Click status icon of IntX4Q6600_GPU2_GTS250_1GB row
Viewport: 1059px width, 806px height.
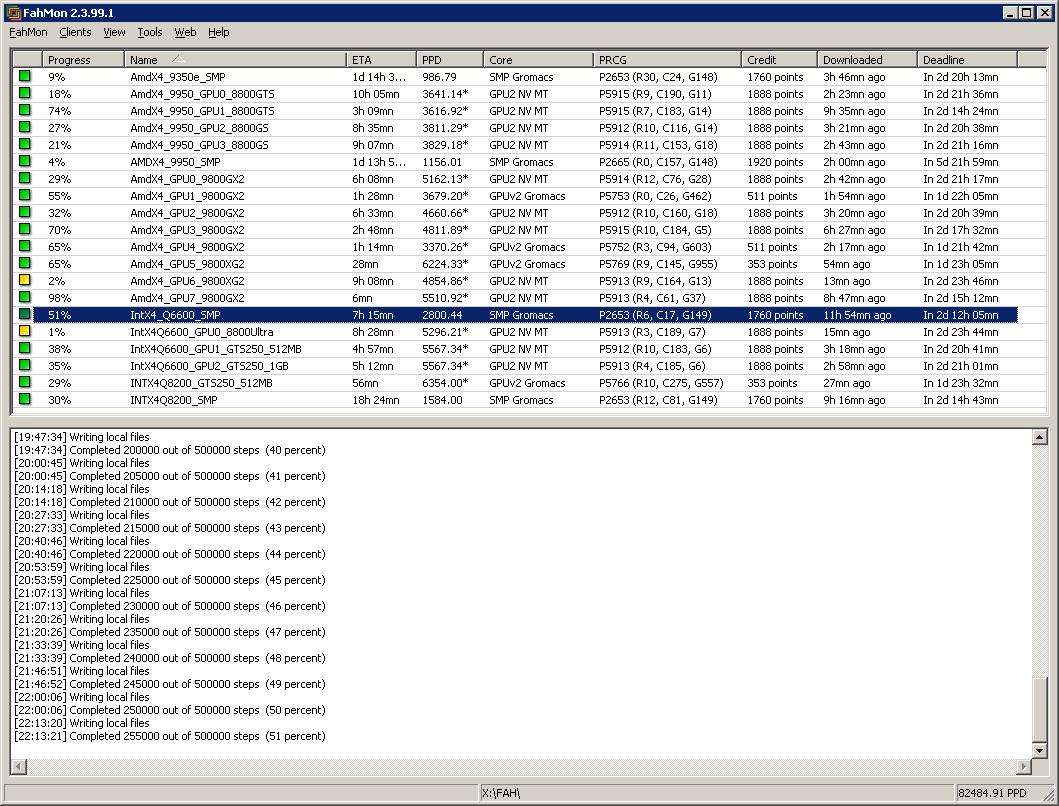point(25,365)
